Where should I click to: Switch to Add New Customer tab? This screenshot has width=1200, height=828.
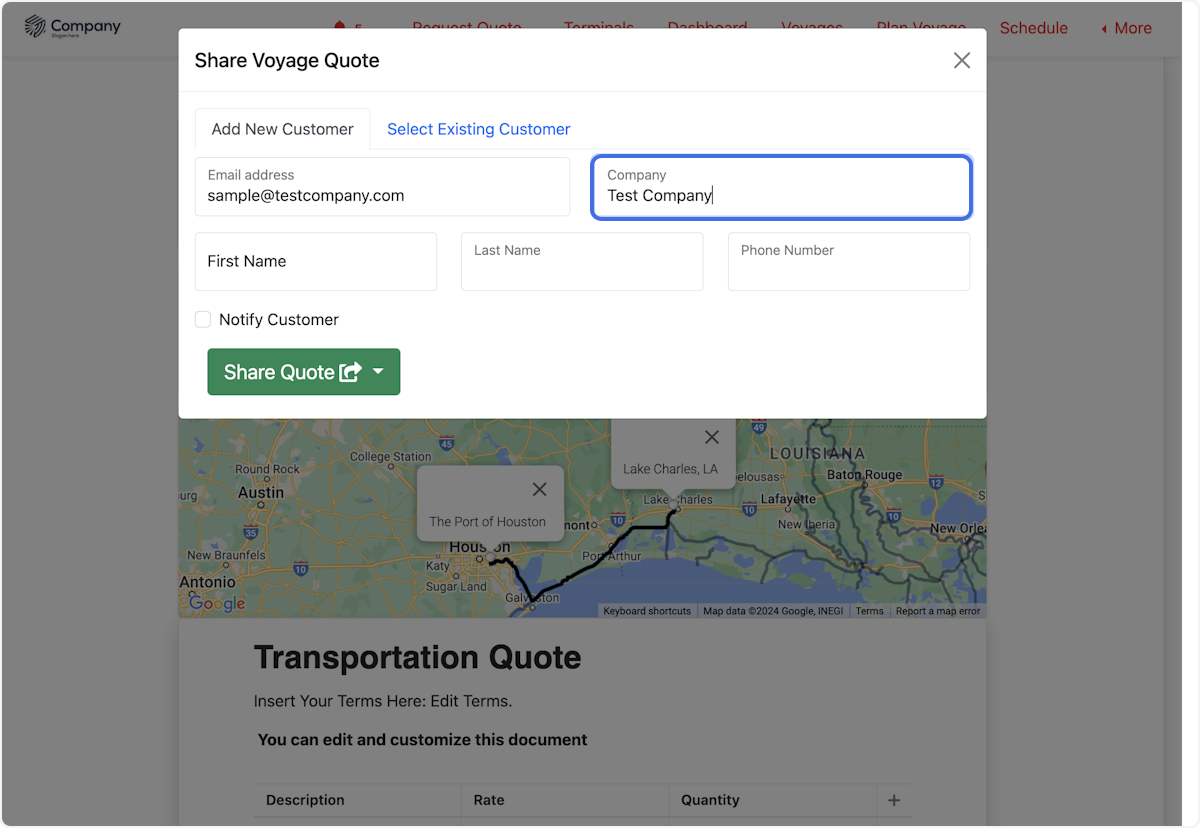coord(282,129)
